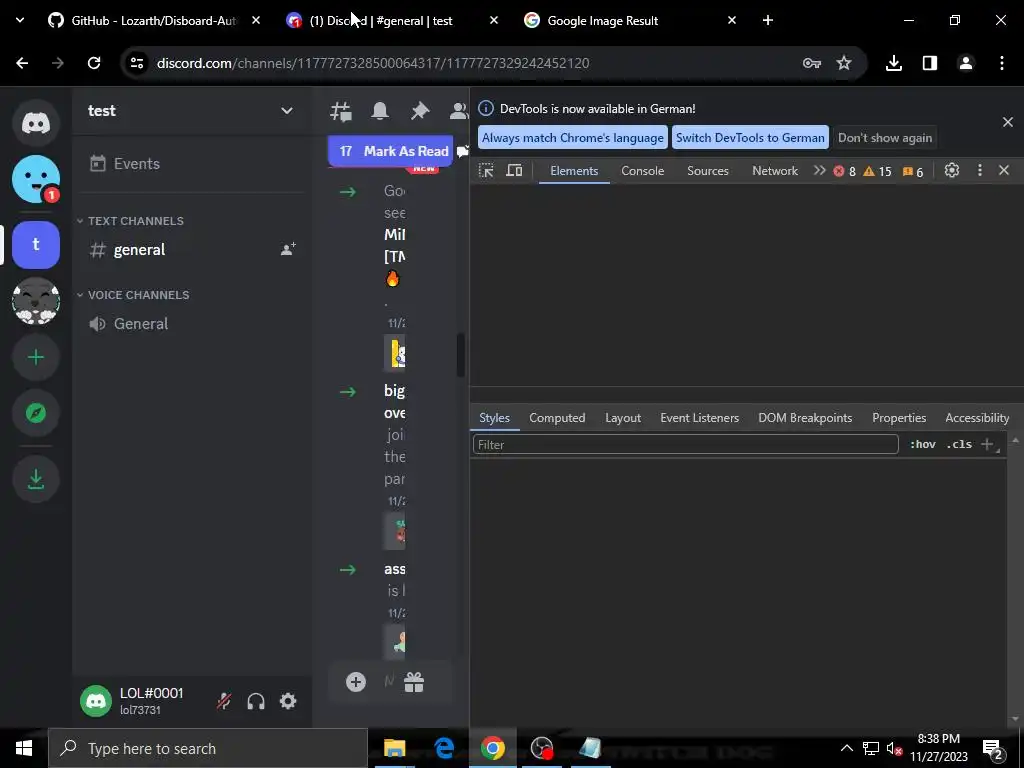Open the Layout tab
The height and width of the screenshot is (768, 1024).
(x=623, y=418)
